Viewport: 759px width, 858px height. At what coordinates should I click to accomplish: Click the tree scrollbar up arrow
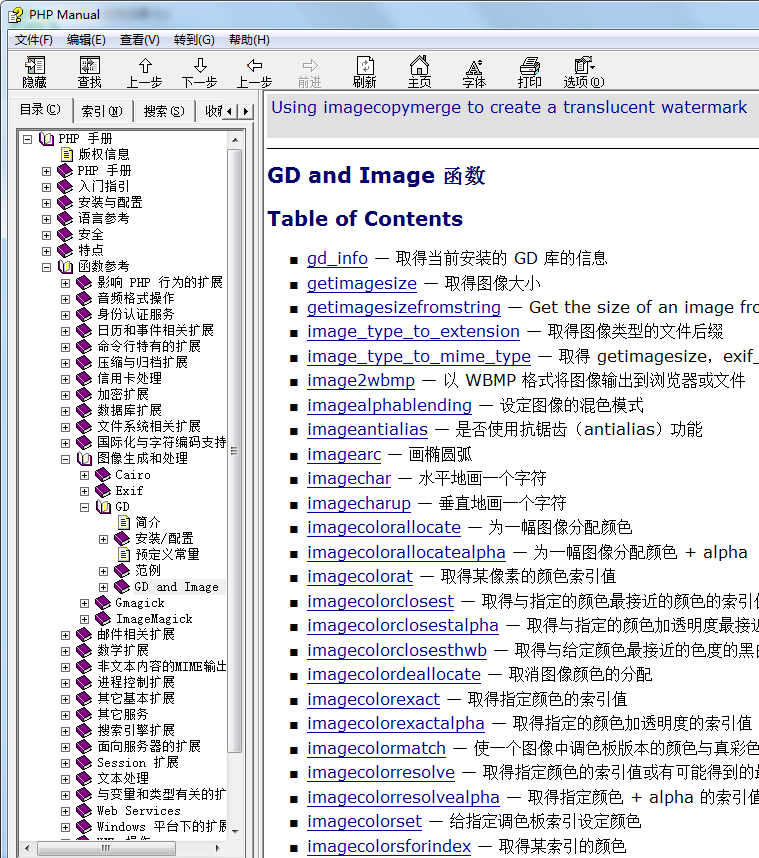pyautogui.click(x=235, y=141)
